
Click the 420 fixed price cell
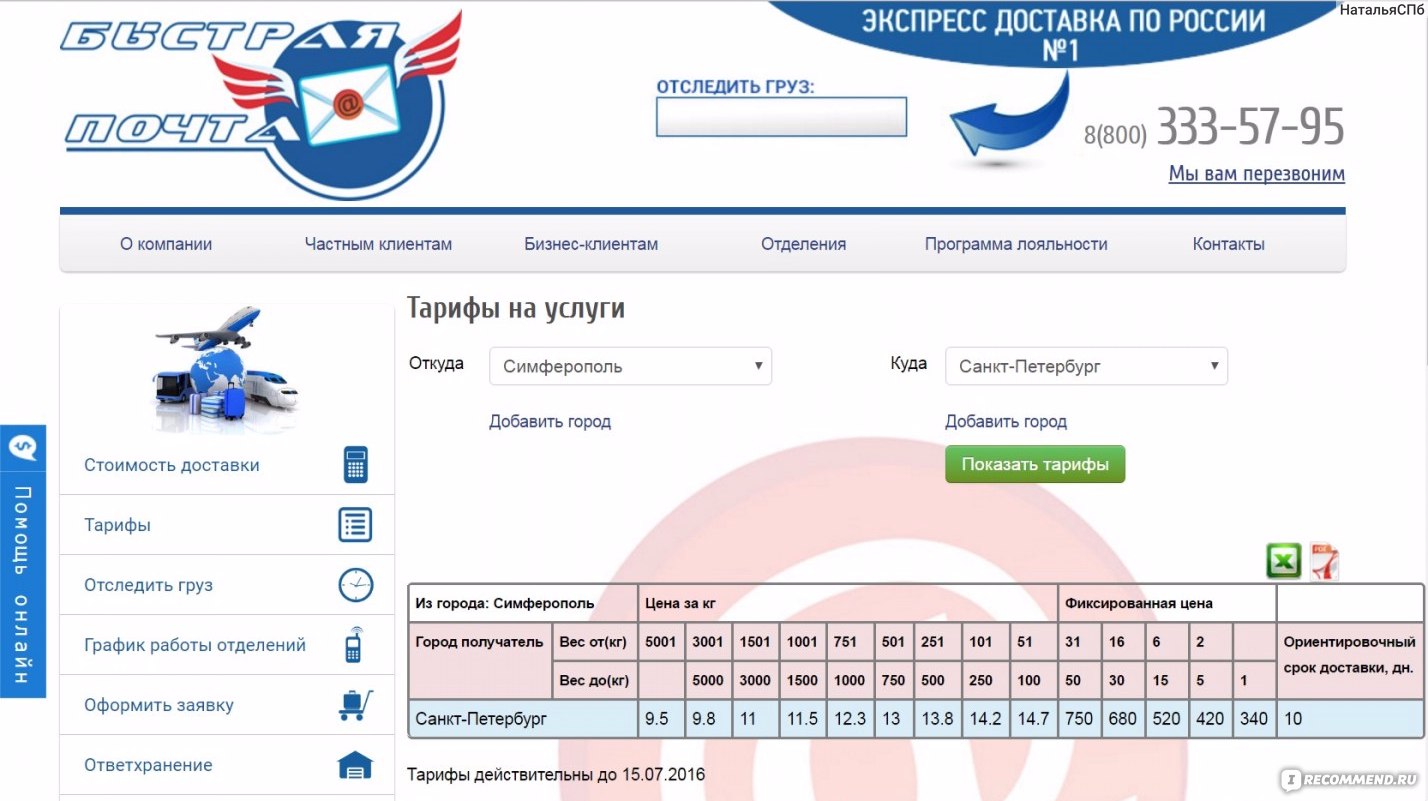point(1211,719)
